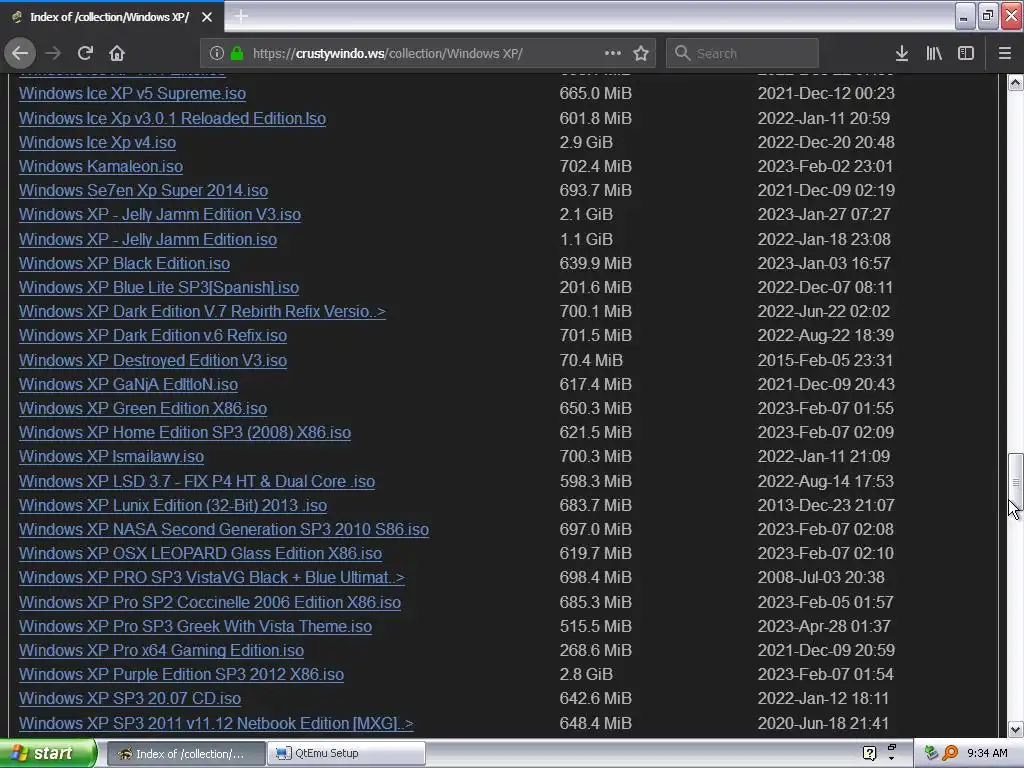
Task: Bookmark this page with the star
Action: [641, 53]
